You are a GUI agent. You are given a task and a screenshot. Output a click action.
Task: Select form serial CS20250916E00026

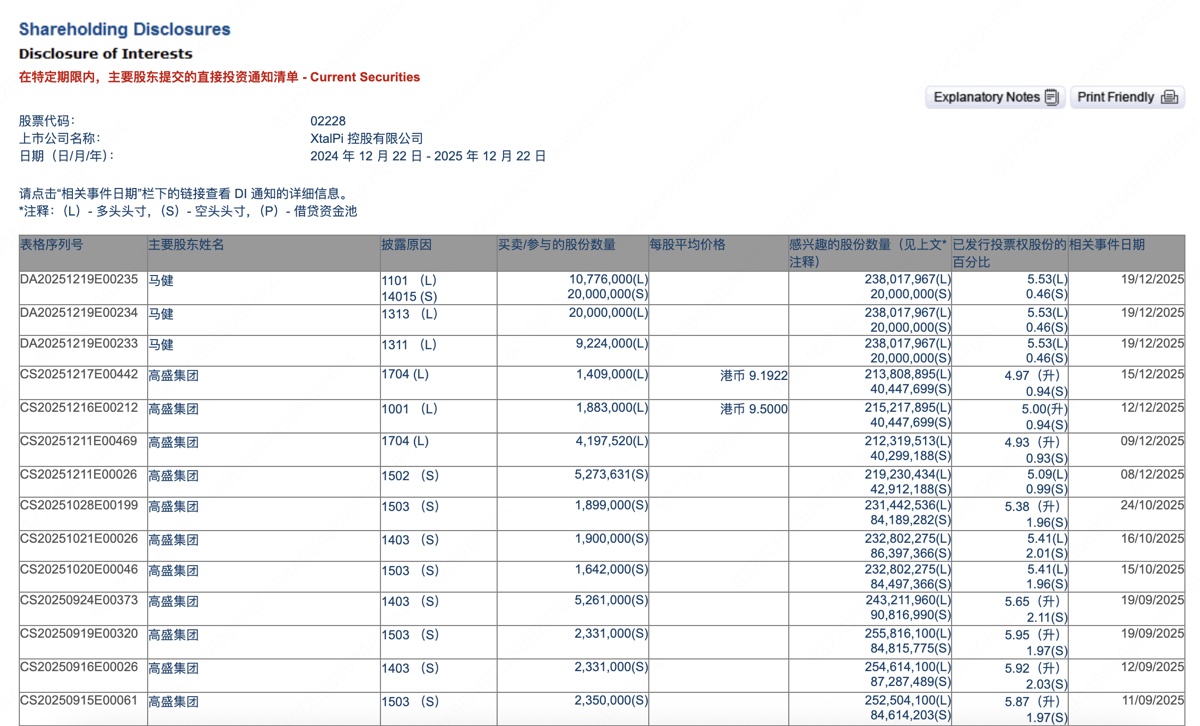pyautogui.click(x=79, y=668)
